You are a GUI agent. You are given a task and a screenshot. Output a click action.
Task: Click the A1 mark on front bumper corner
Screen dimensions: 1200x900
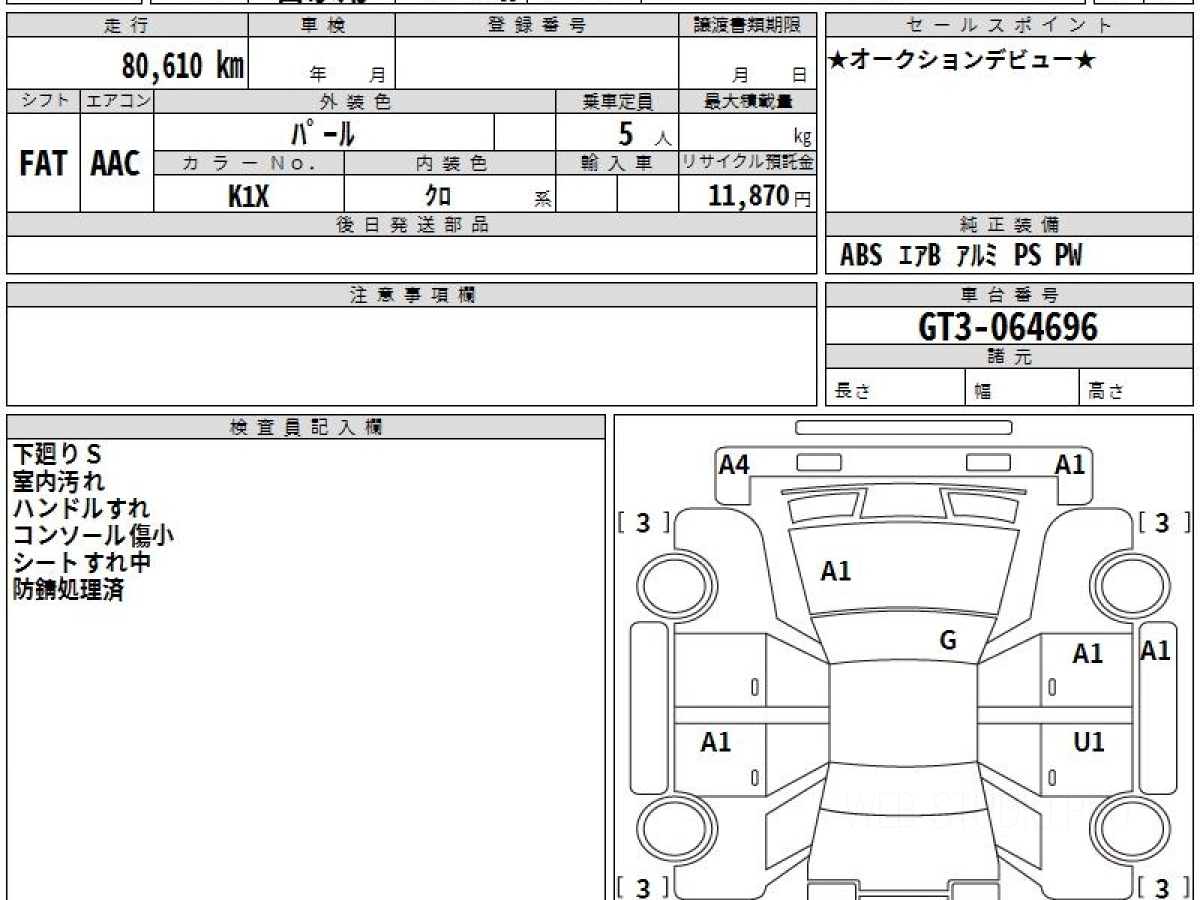click(x=1070, y=464)
